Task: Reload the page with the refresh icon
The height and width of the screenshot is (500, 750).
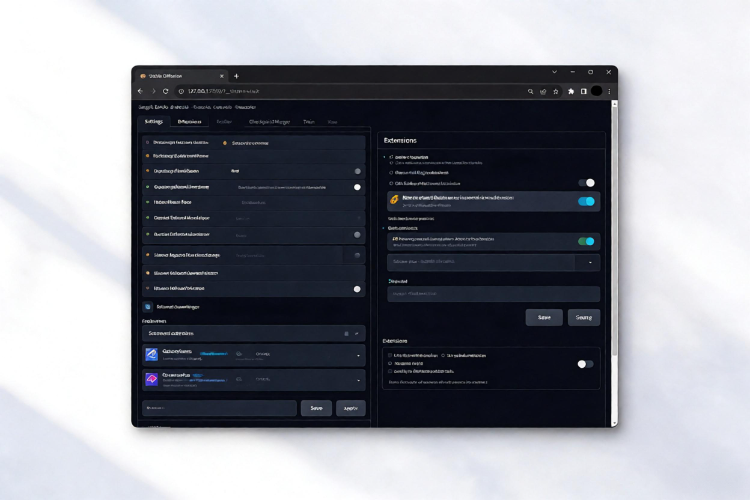Action: coord(165,91)
